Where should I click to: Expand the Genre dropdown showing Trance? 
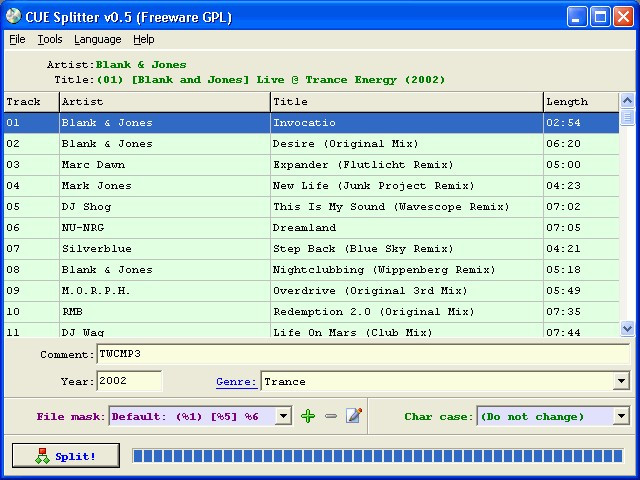[621, 381]
